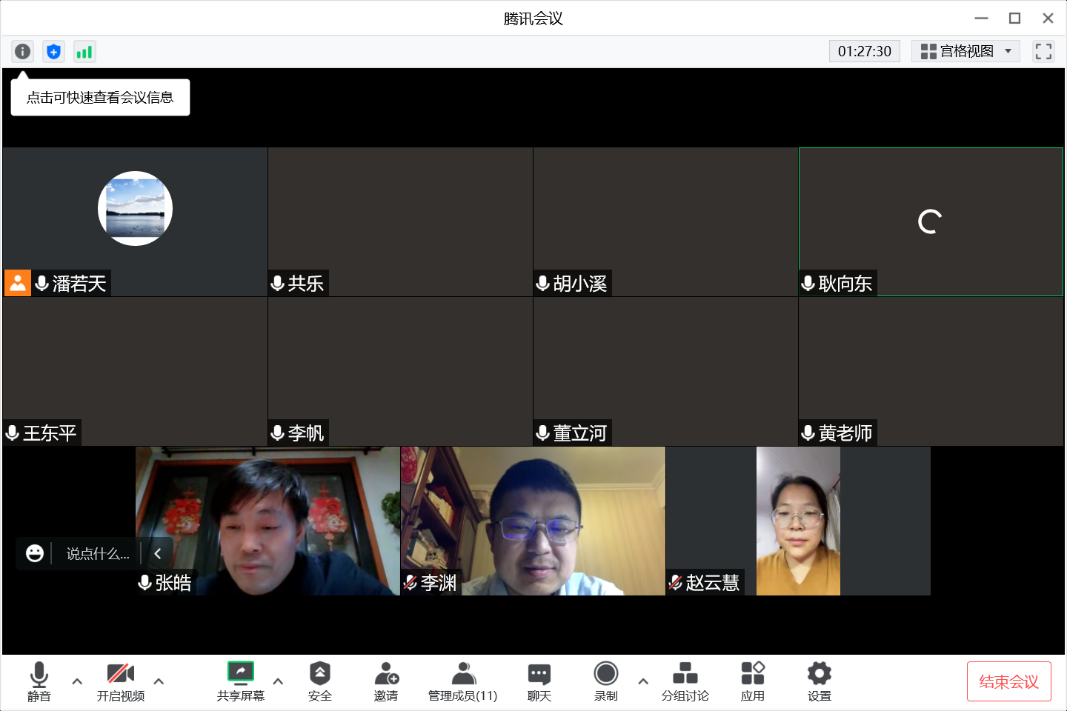Open 管理成员(11) participant list
This screenshot has width=1067, height=711.
coord(462,681)
